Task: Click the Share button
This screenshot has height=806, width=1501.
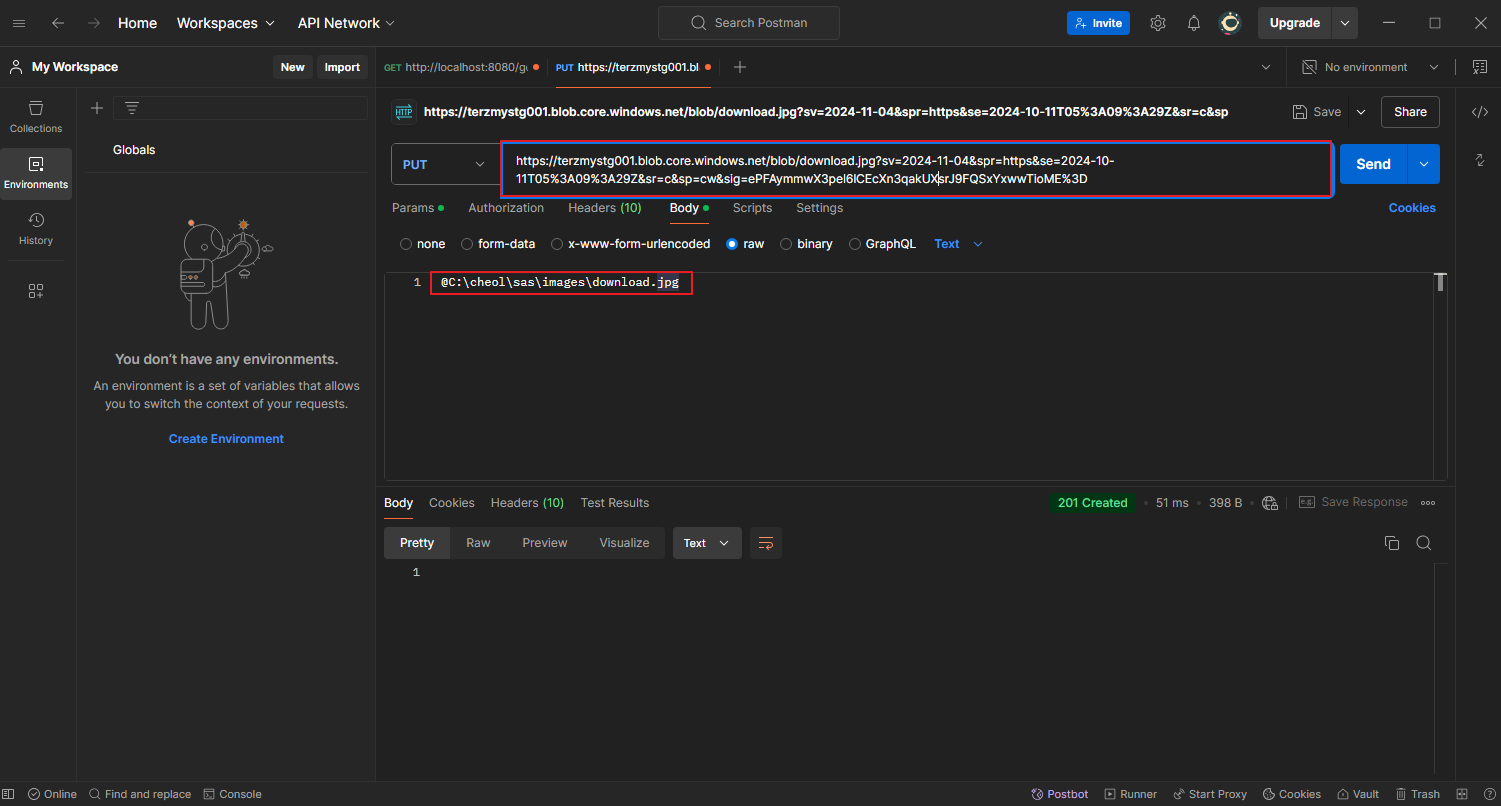Action: coord(1410,112)
